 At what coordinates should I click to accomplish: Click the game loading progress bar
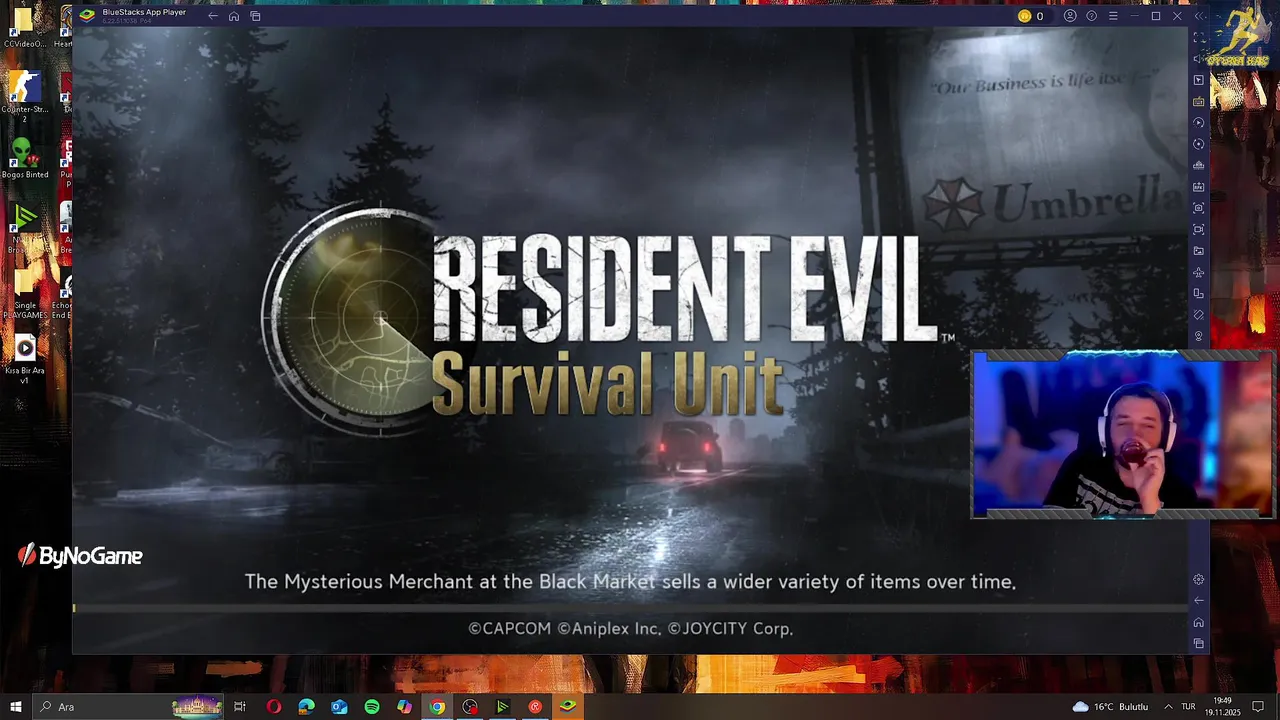[630, 607]
